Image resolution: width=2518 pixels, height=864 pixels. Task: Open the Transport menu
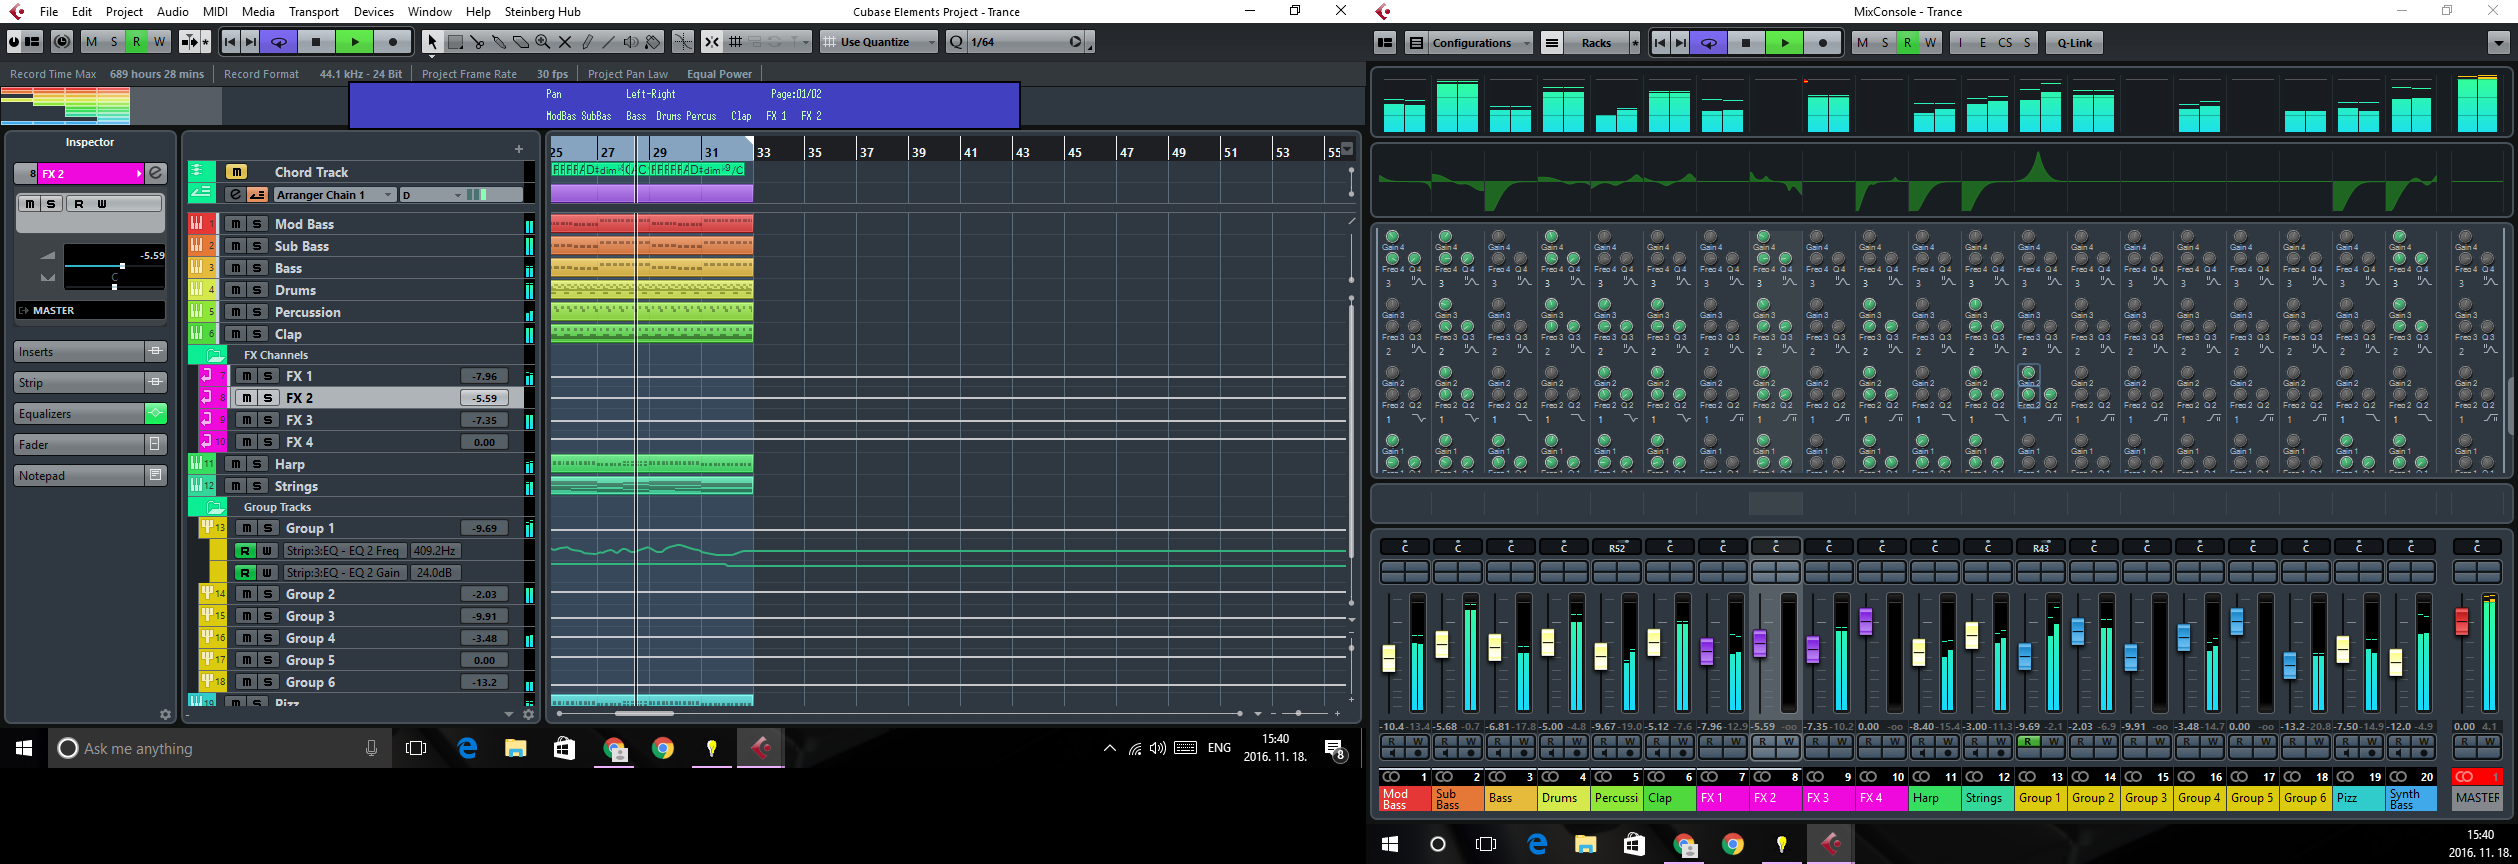coord(314,12)
